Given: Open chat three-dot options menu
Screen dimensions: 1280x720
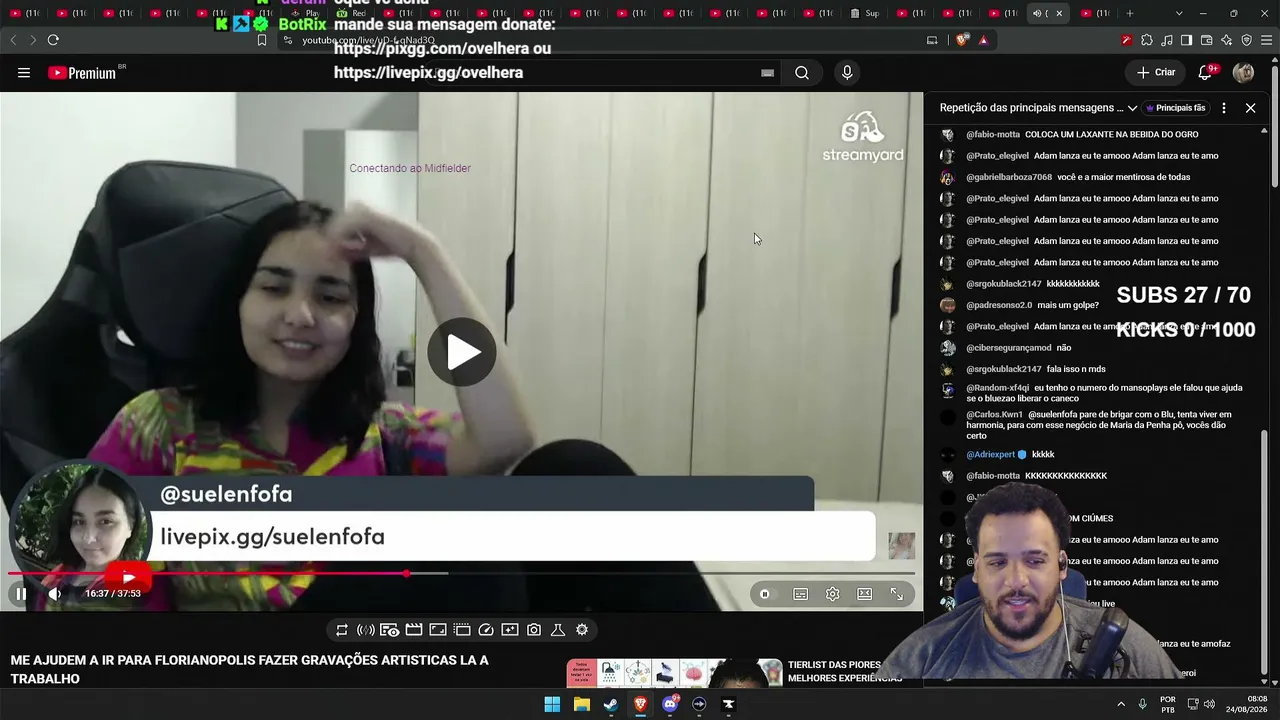Looking at the screenshot, I should (x=1224, y=108).
